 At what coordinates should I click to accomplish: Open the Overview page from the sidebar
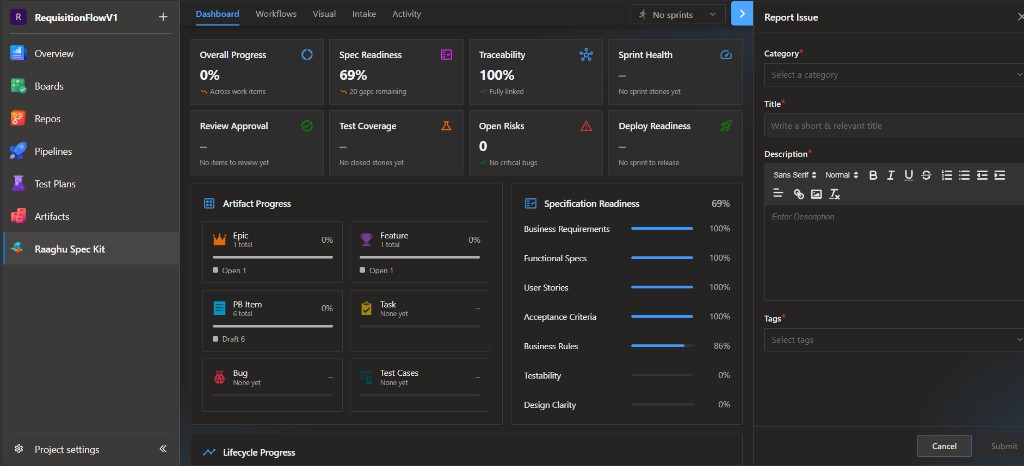pyautogui.click(x=89, y=54)
